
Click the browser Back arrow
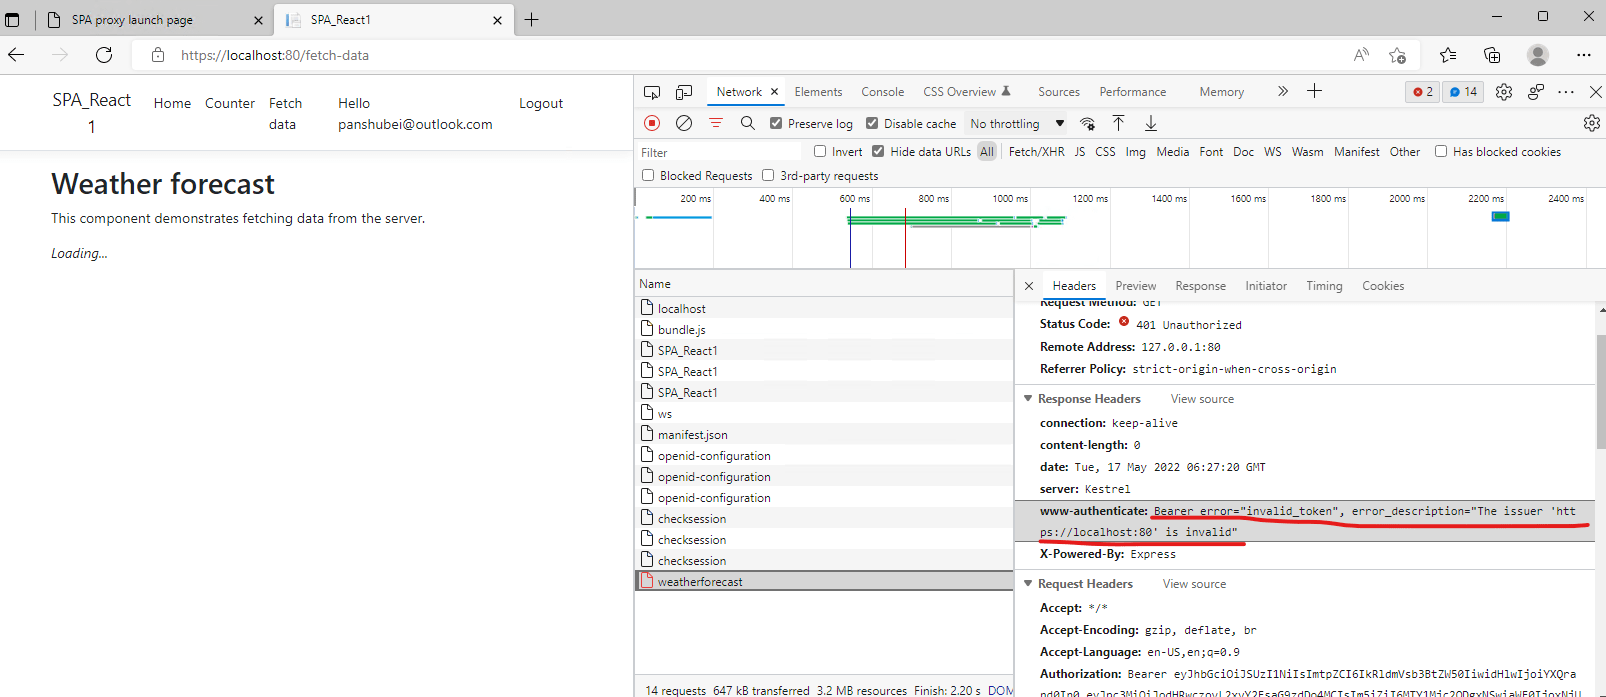16,55
